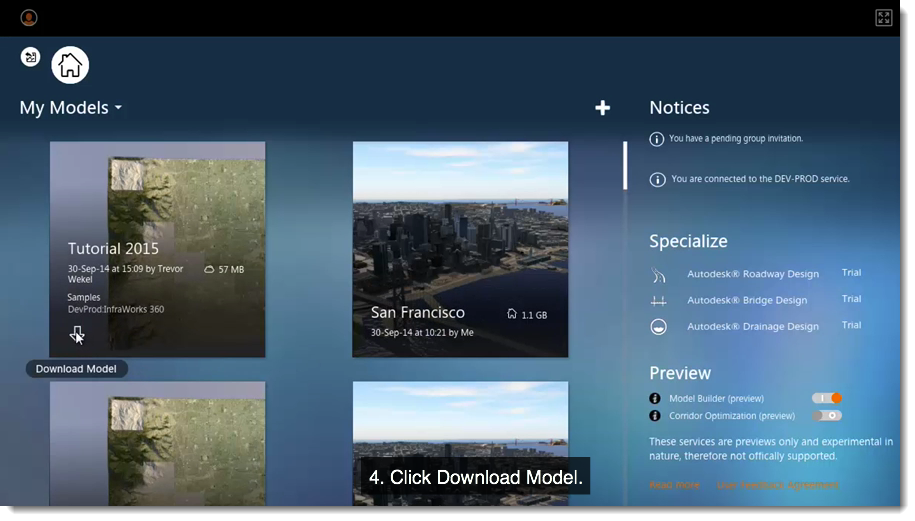Open second terrain model tile below Tutorial
The height and width of the screenshot is (521, 915).
157,443
